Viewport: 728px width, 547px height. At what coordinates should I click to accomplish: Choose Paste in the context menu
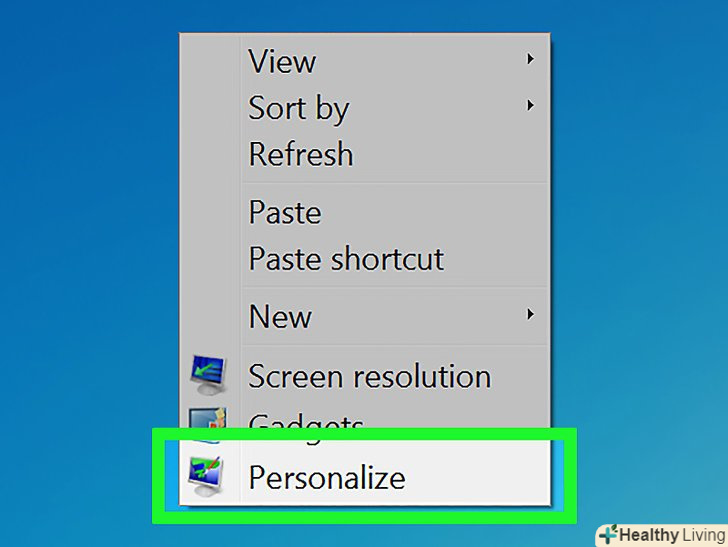tap(285, 212)
